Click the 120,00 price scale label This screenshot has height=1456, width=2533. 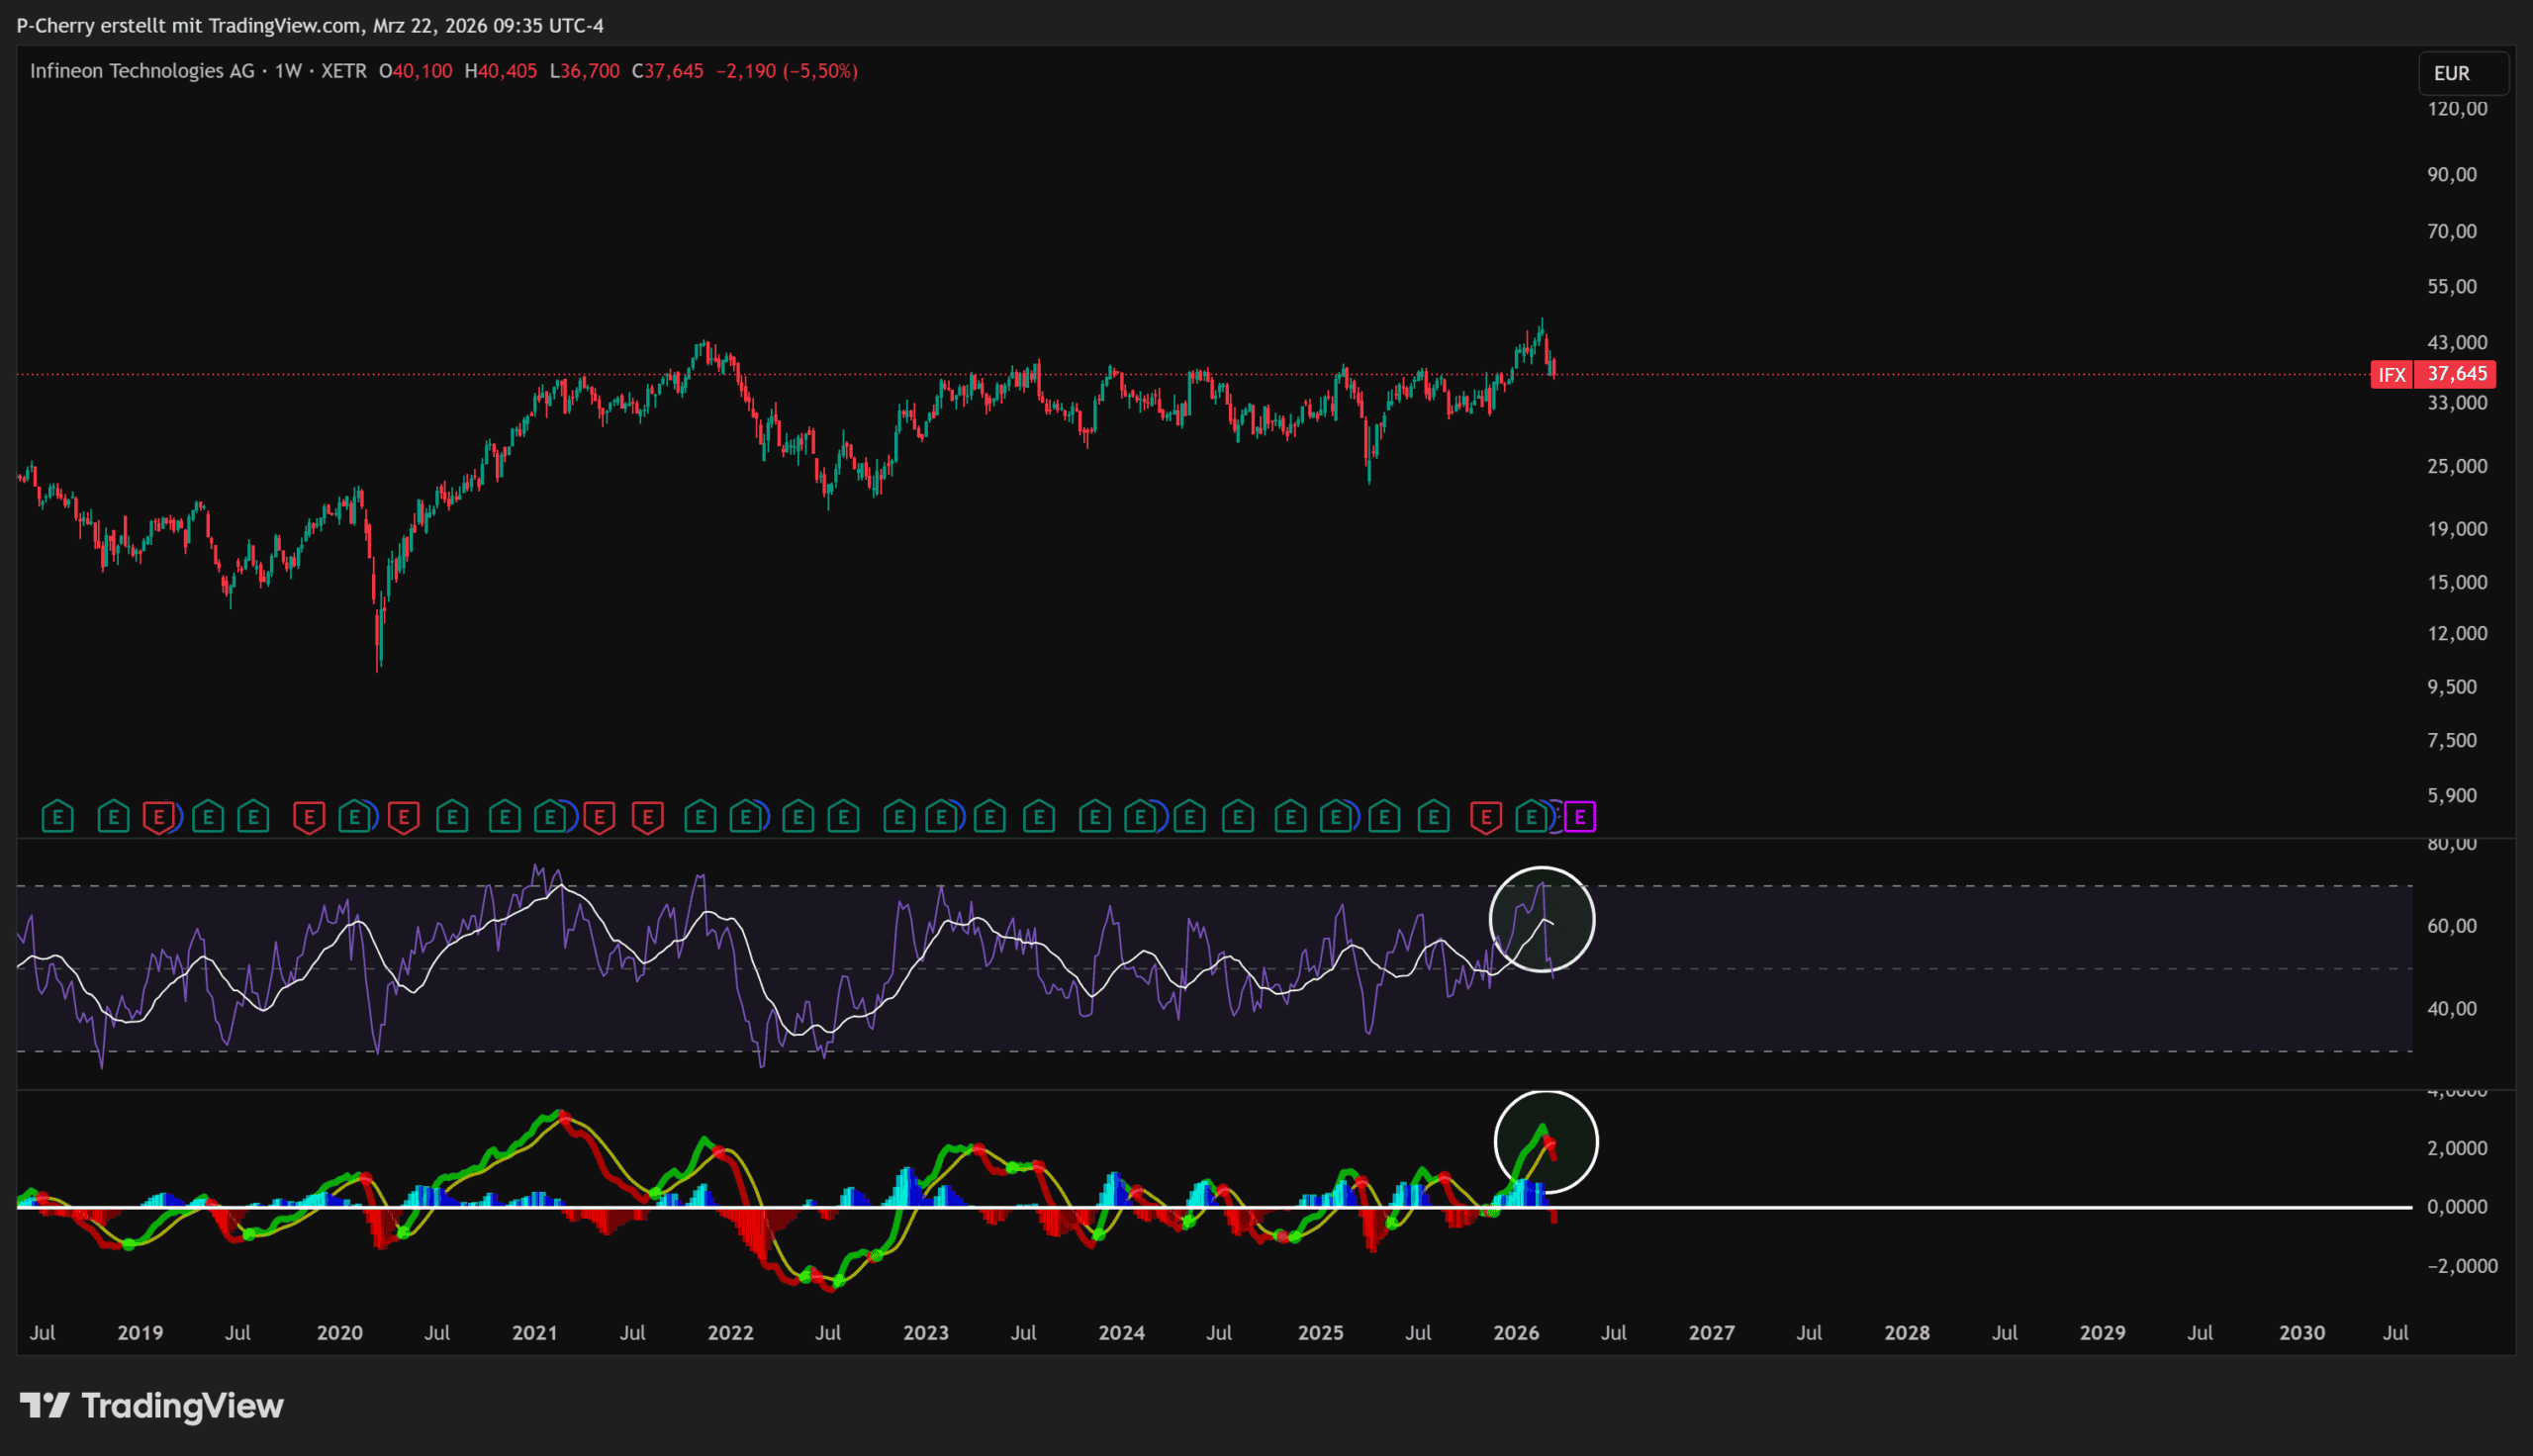(2457, 109)
